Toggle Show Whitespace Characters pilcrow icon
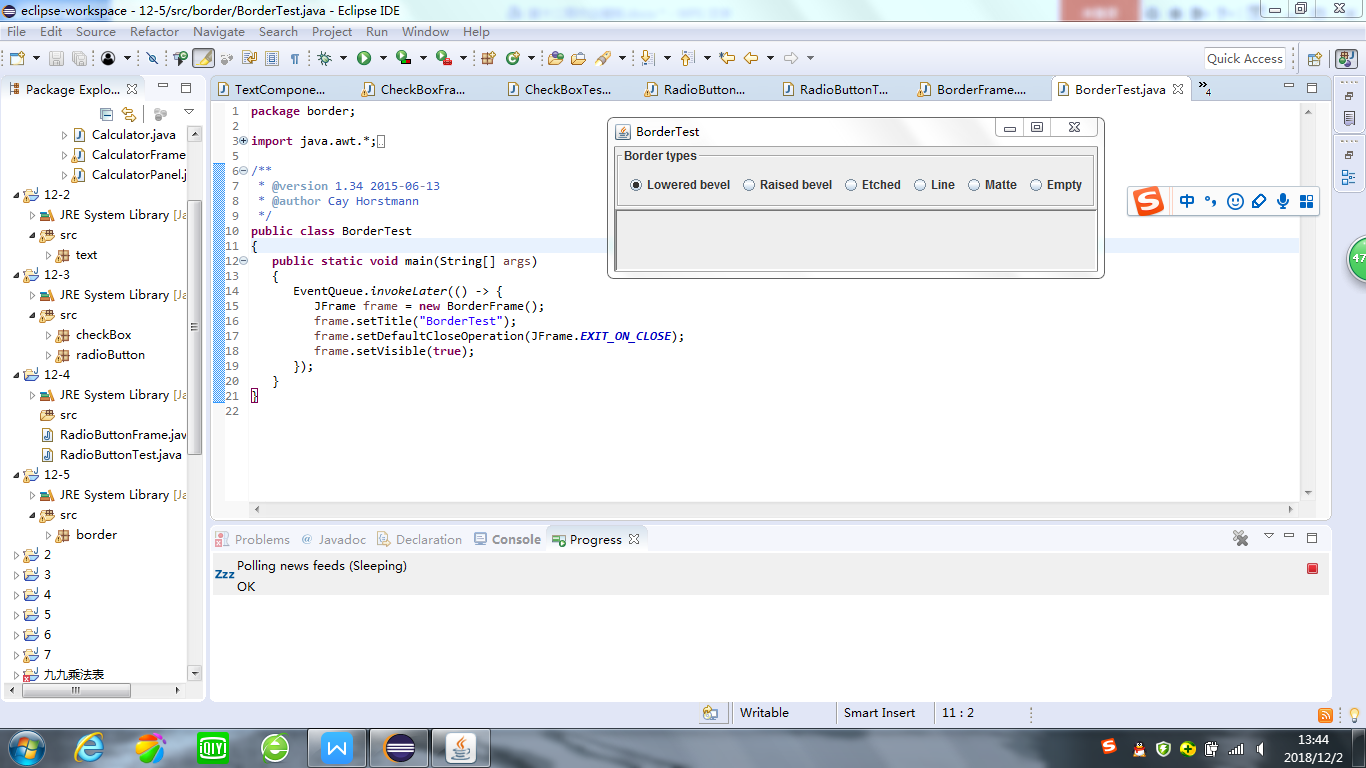This screenshot has width=1366, height=768. [295, 58]
